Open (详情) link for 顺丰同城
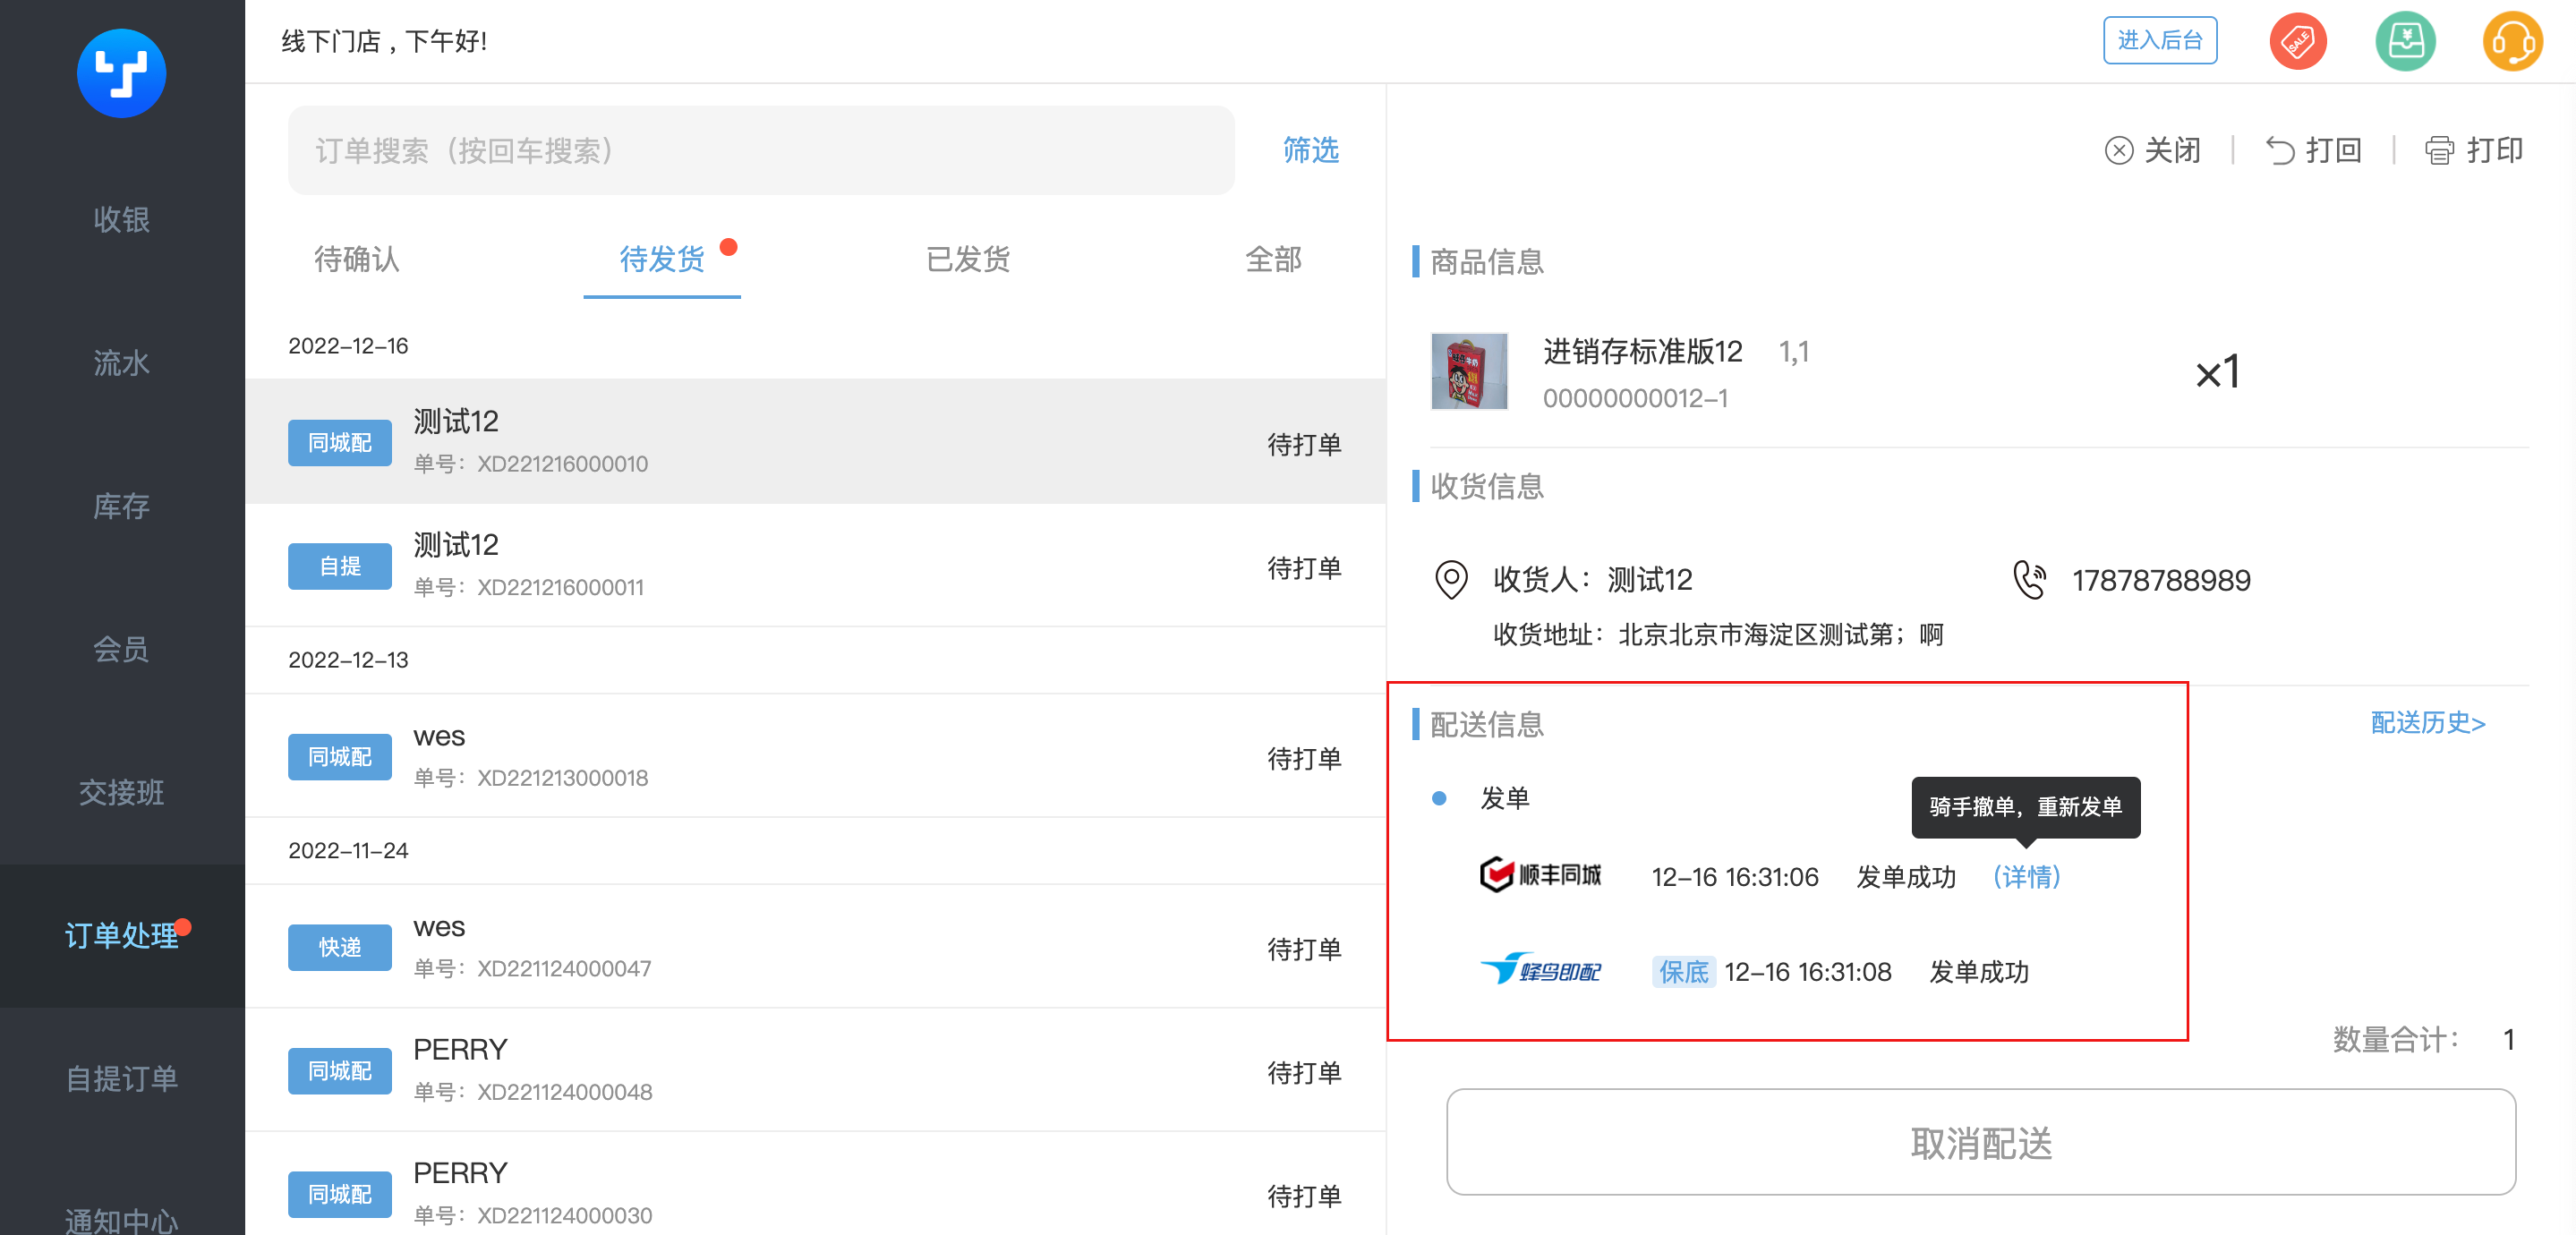This screenshot has width=2576, height=1235. click(x=2027, y=876)
